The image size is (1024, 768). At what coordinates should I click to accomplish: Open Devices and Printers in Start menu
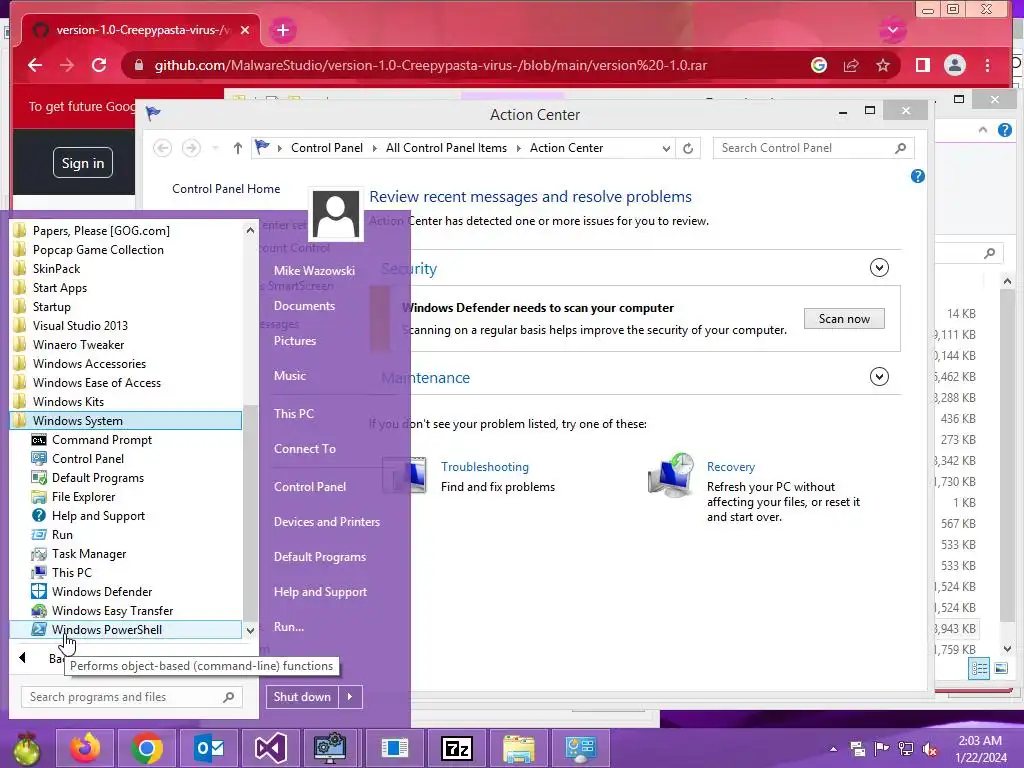click(327, 522)
